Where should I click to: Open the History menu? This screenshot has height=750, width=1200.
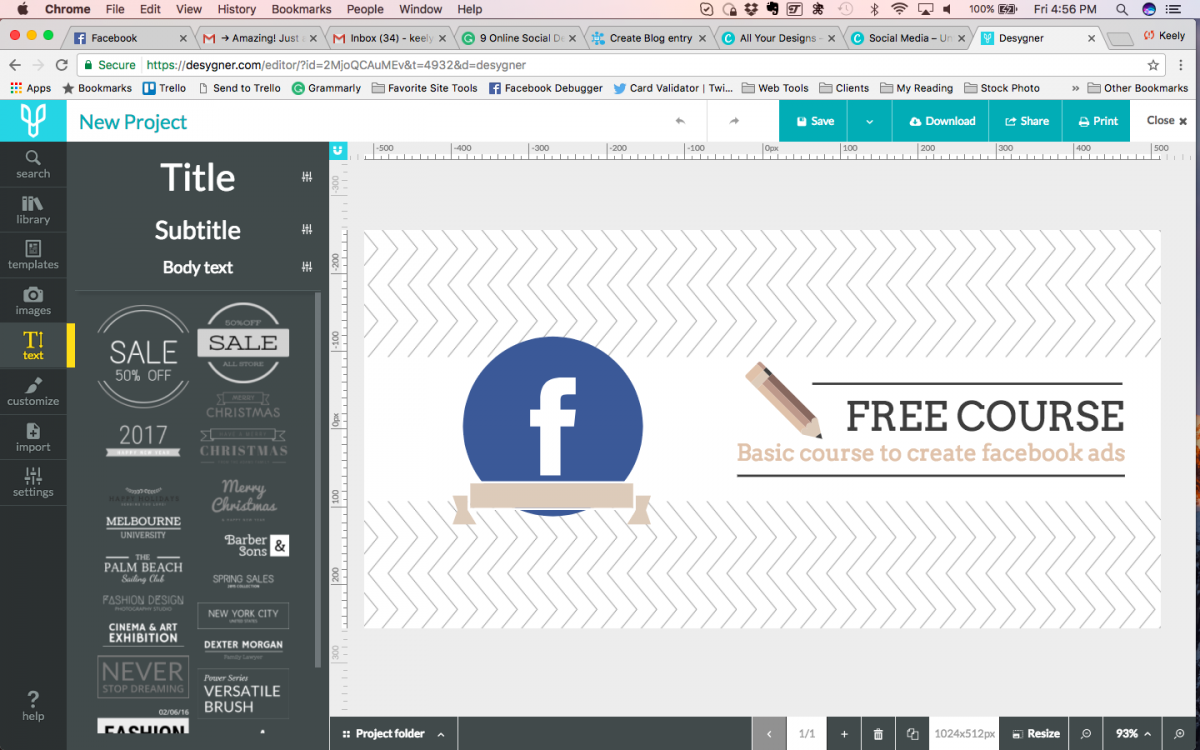click(x=236, y=9)
